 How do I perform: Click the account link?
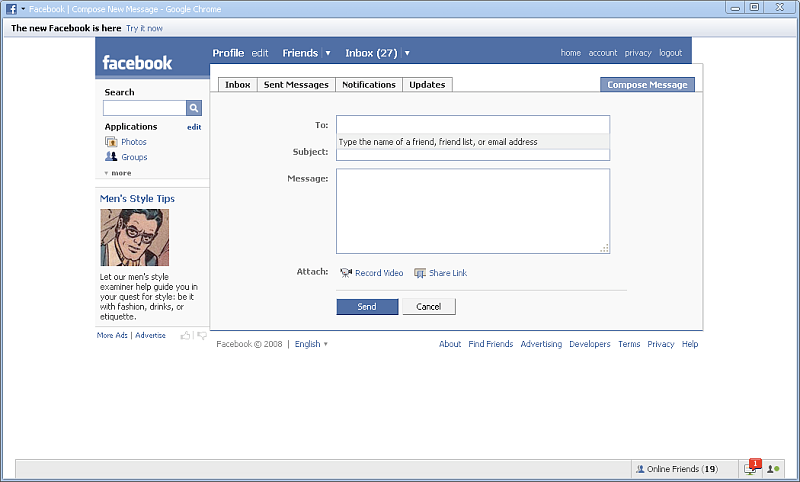pos(603,53)
